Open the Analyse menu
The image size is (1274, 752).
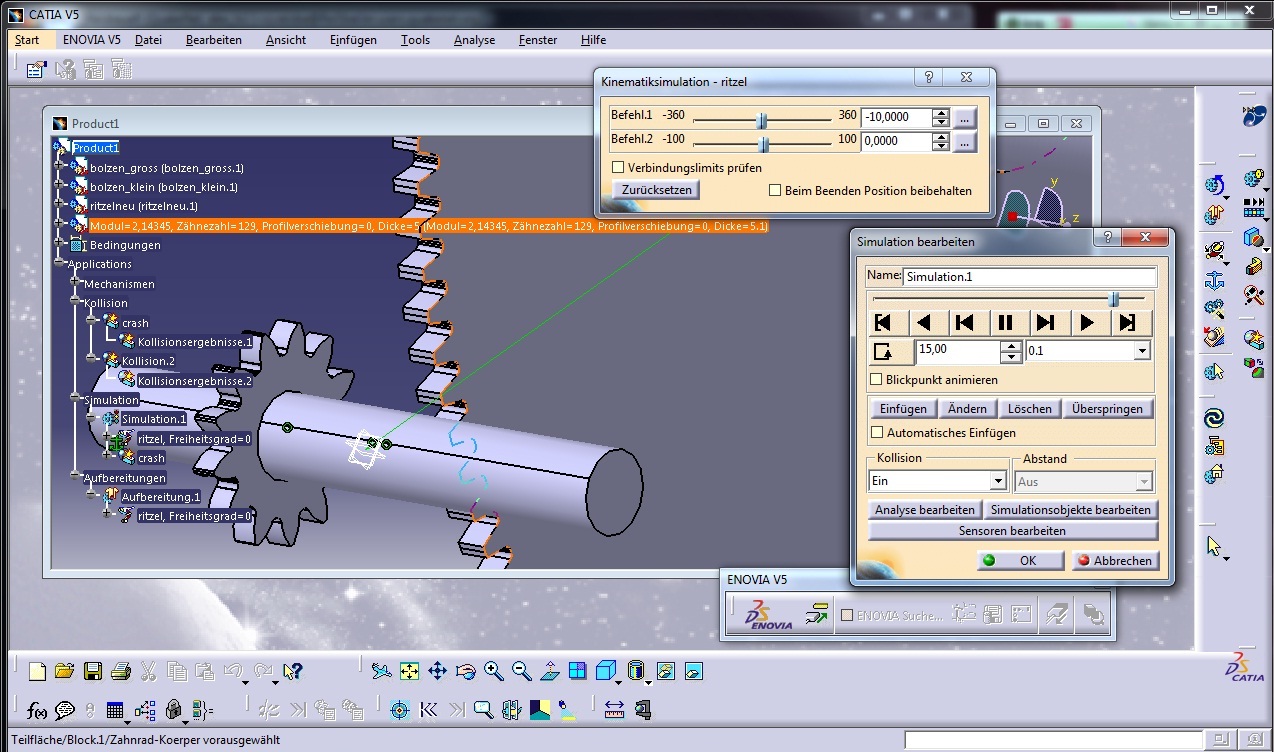click(x=474, y=40)
